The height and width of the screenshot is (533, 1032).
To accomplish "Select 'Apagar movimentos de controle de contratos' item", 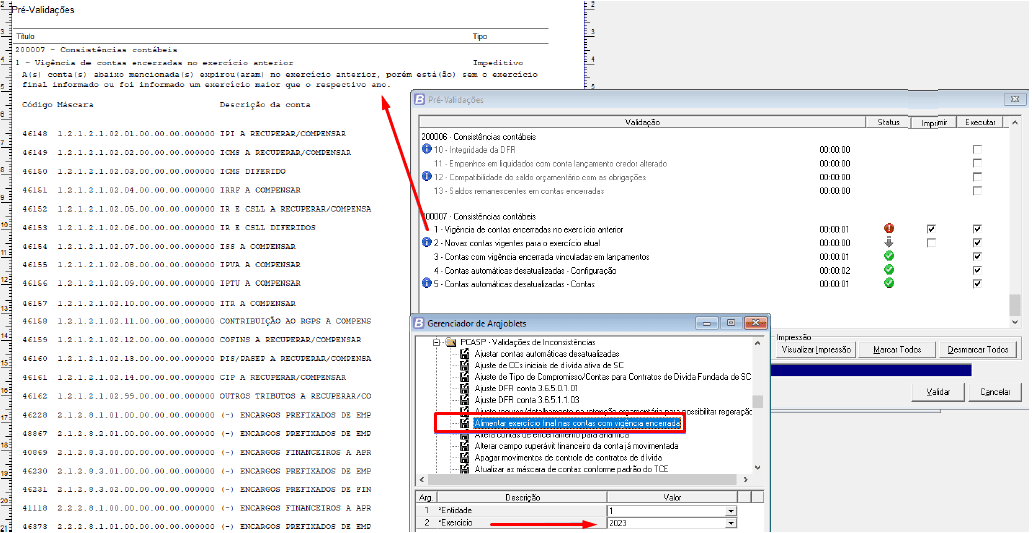I will click(x=569, y=458).
